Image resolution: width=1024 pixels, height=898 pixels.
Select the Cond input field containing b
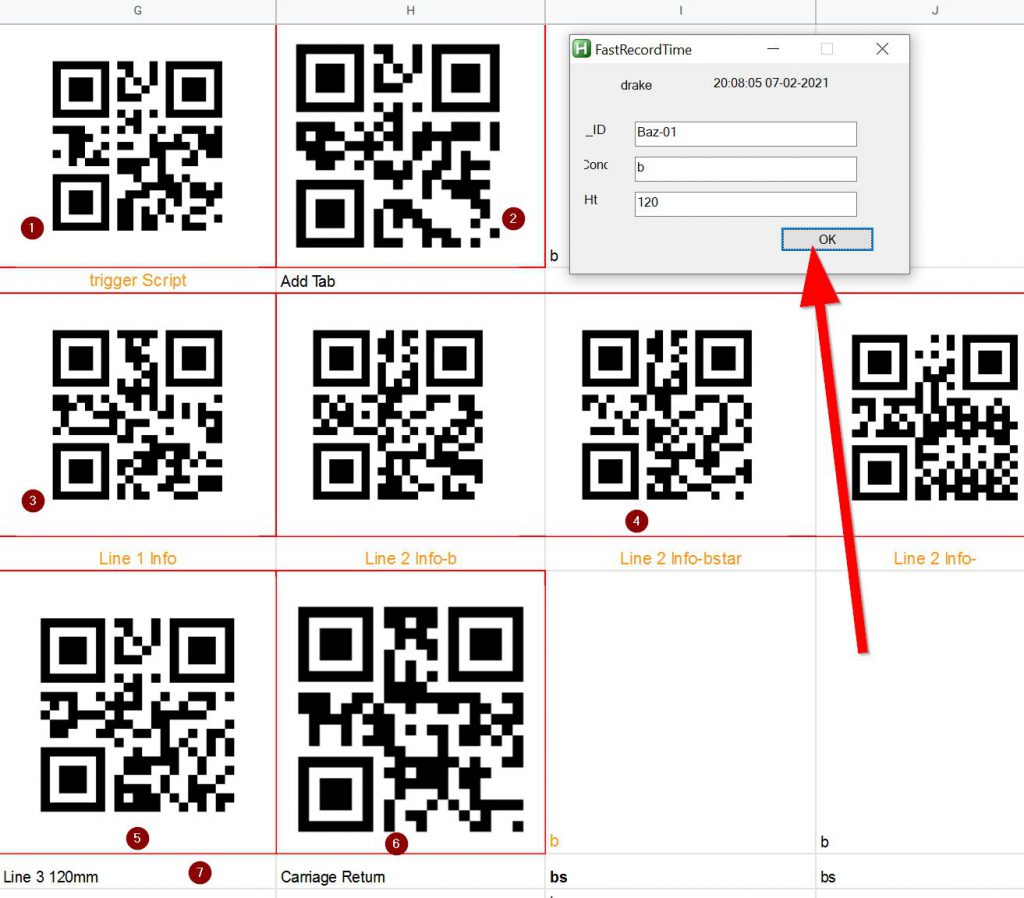click(745, 168)
